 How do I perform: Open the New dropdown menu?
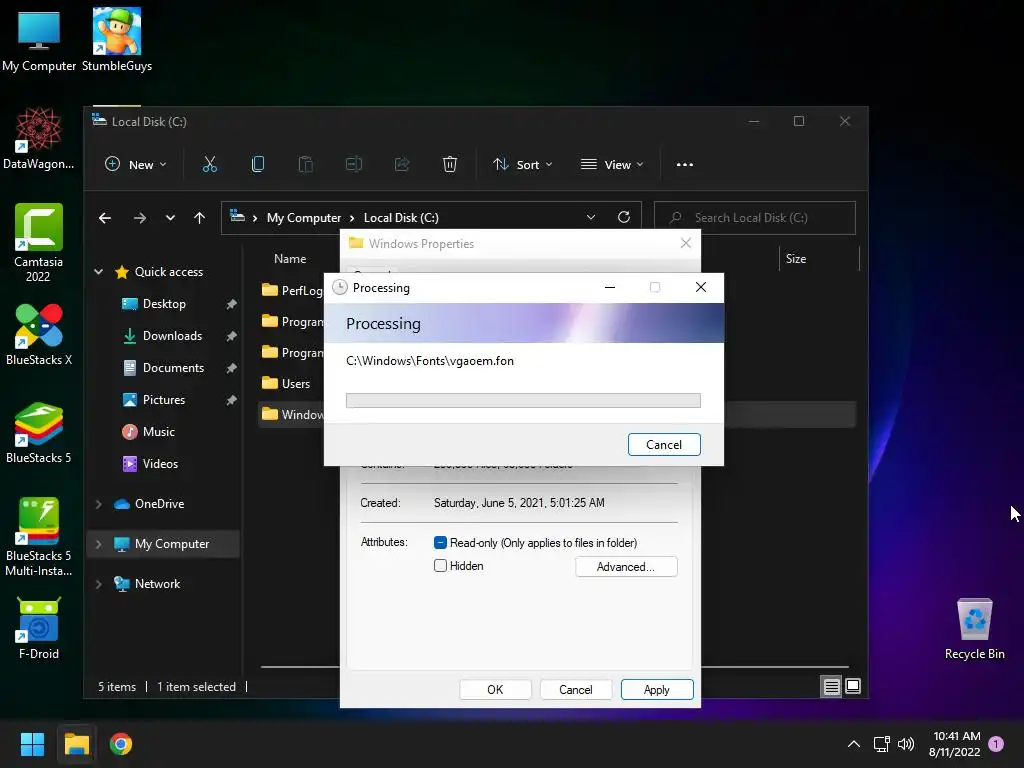(135, 165)
